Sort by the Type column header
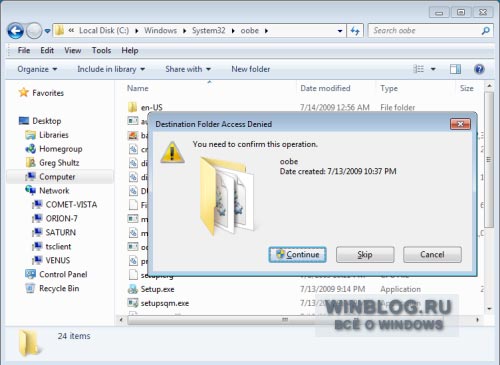500x365 pixels. point(389,88)
